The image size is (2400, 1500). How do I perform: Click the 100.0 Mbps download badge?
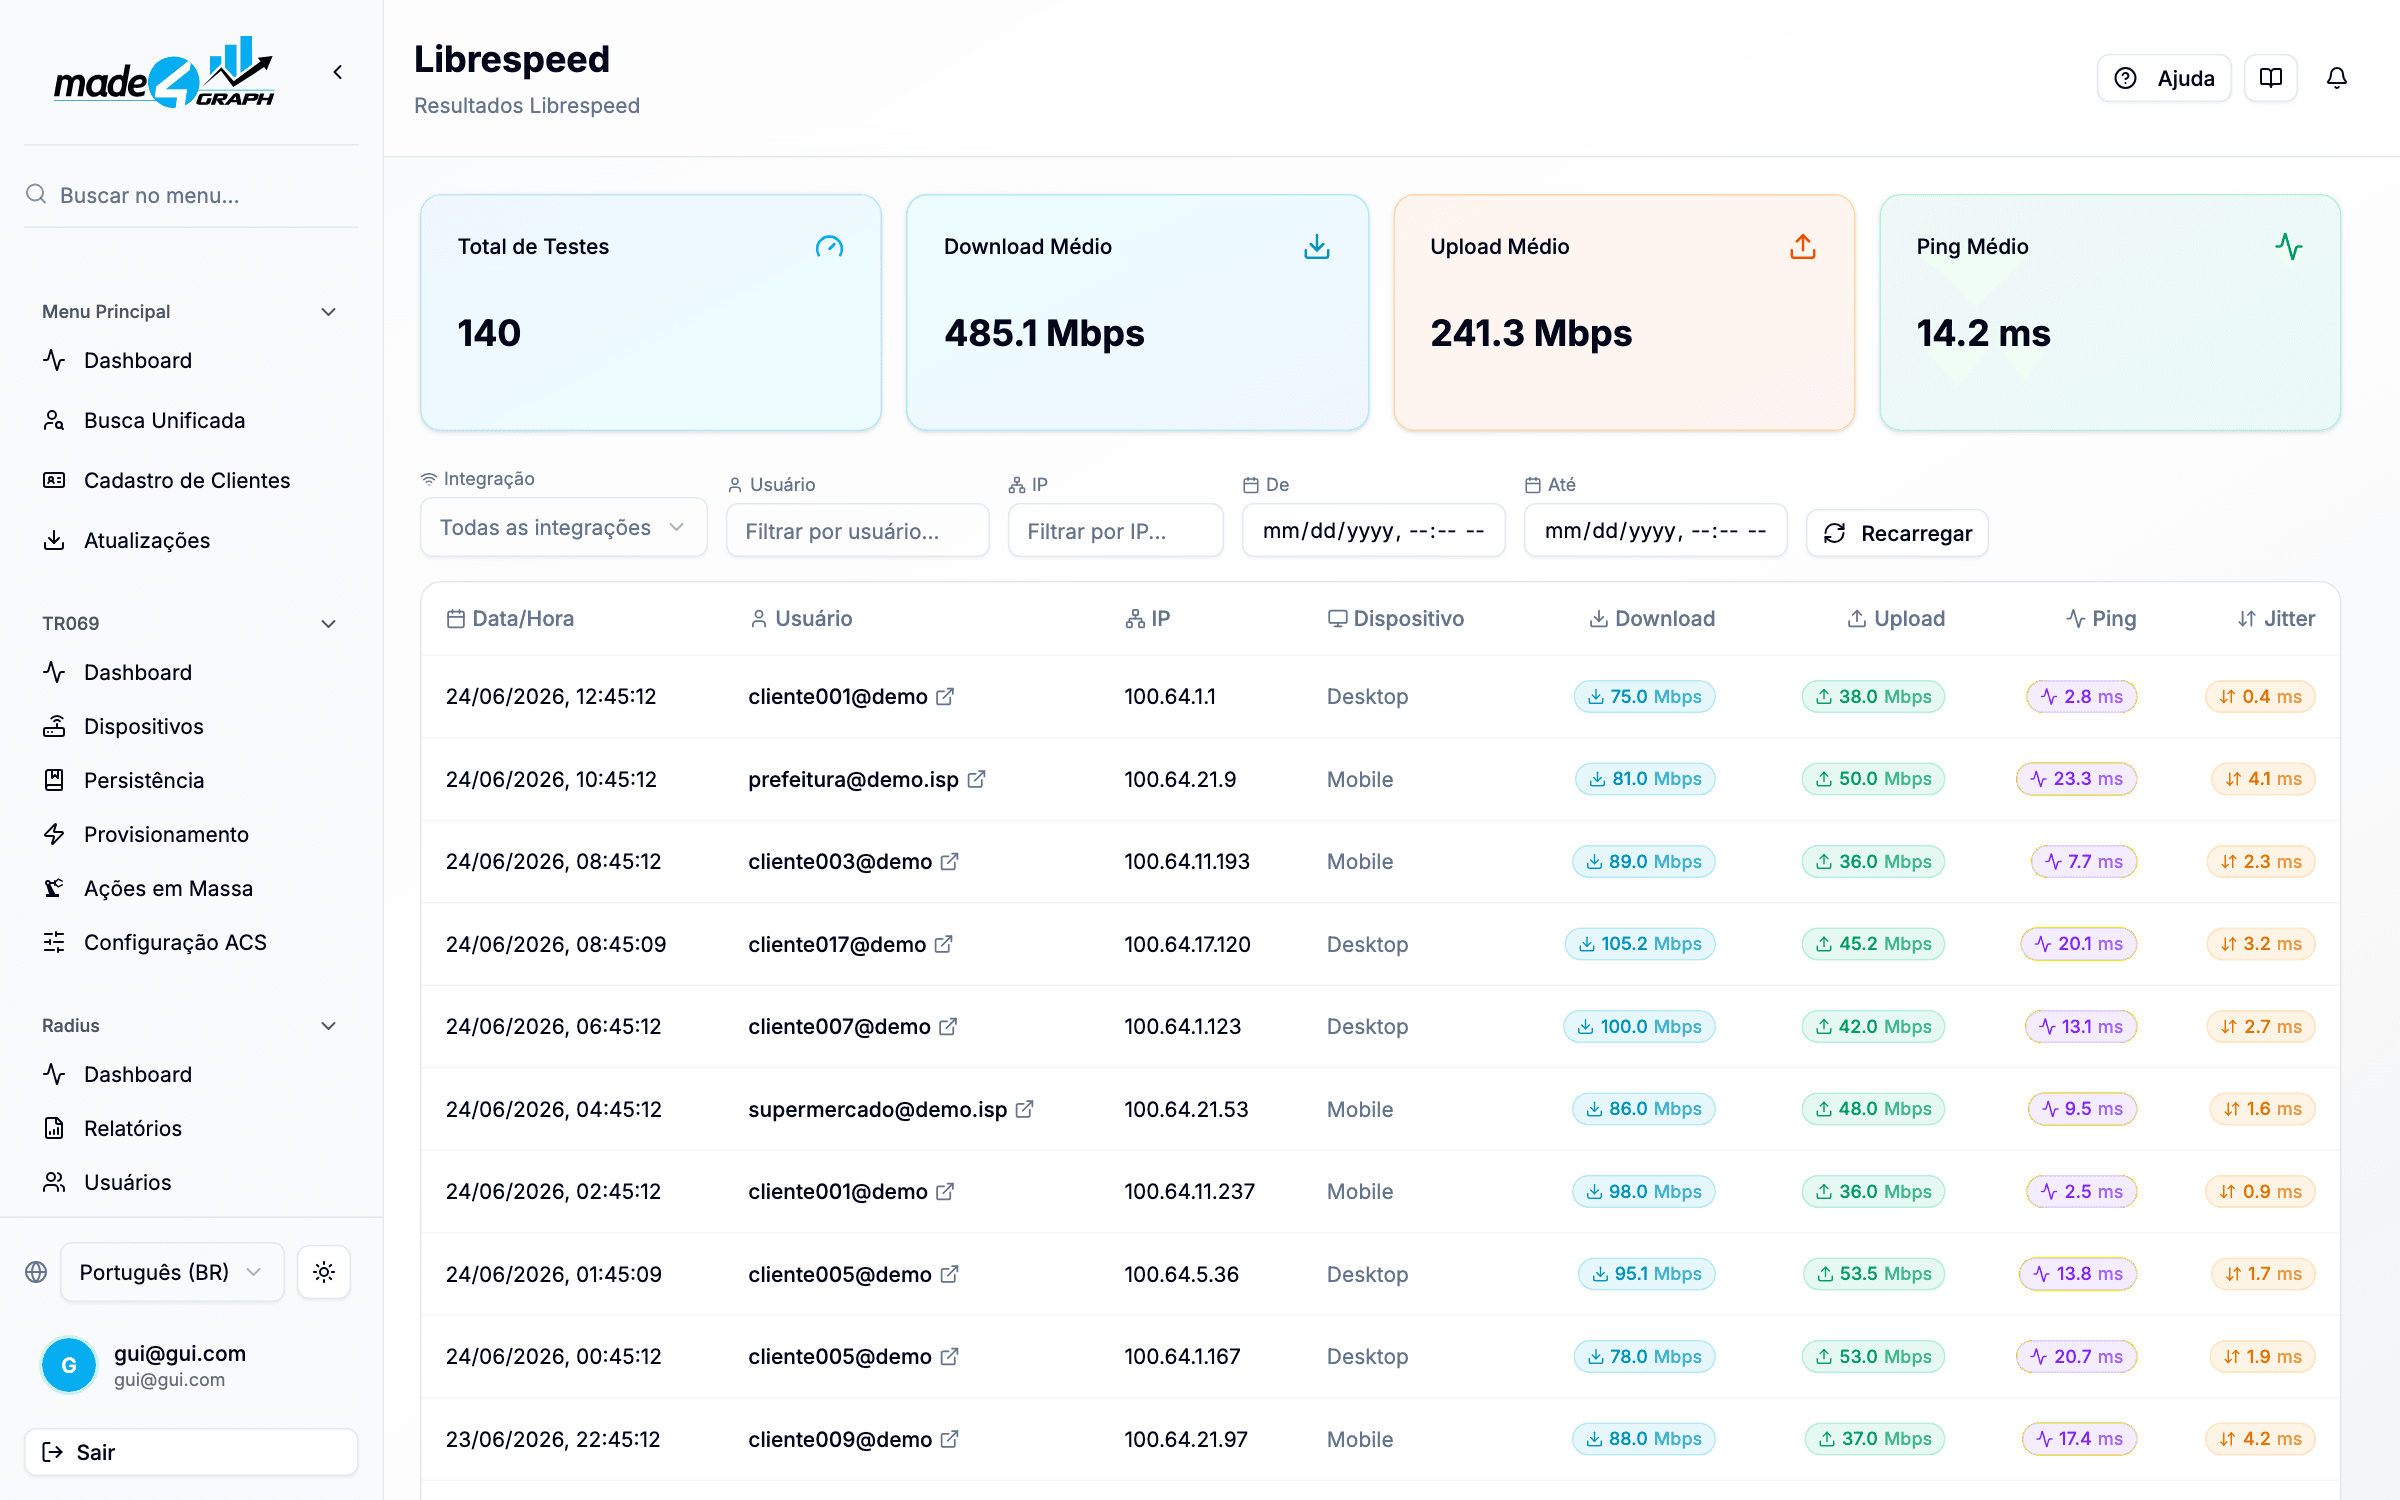pos(1640,1027)
